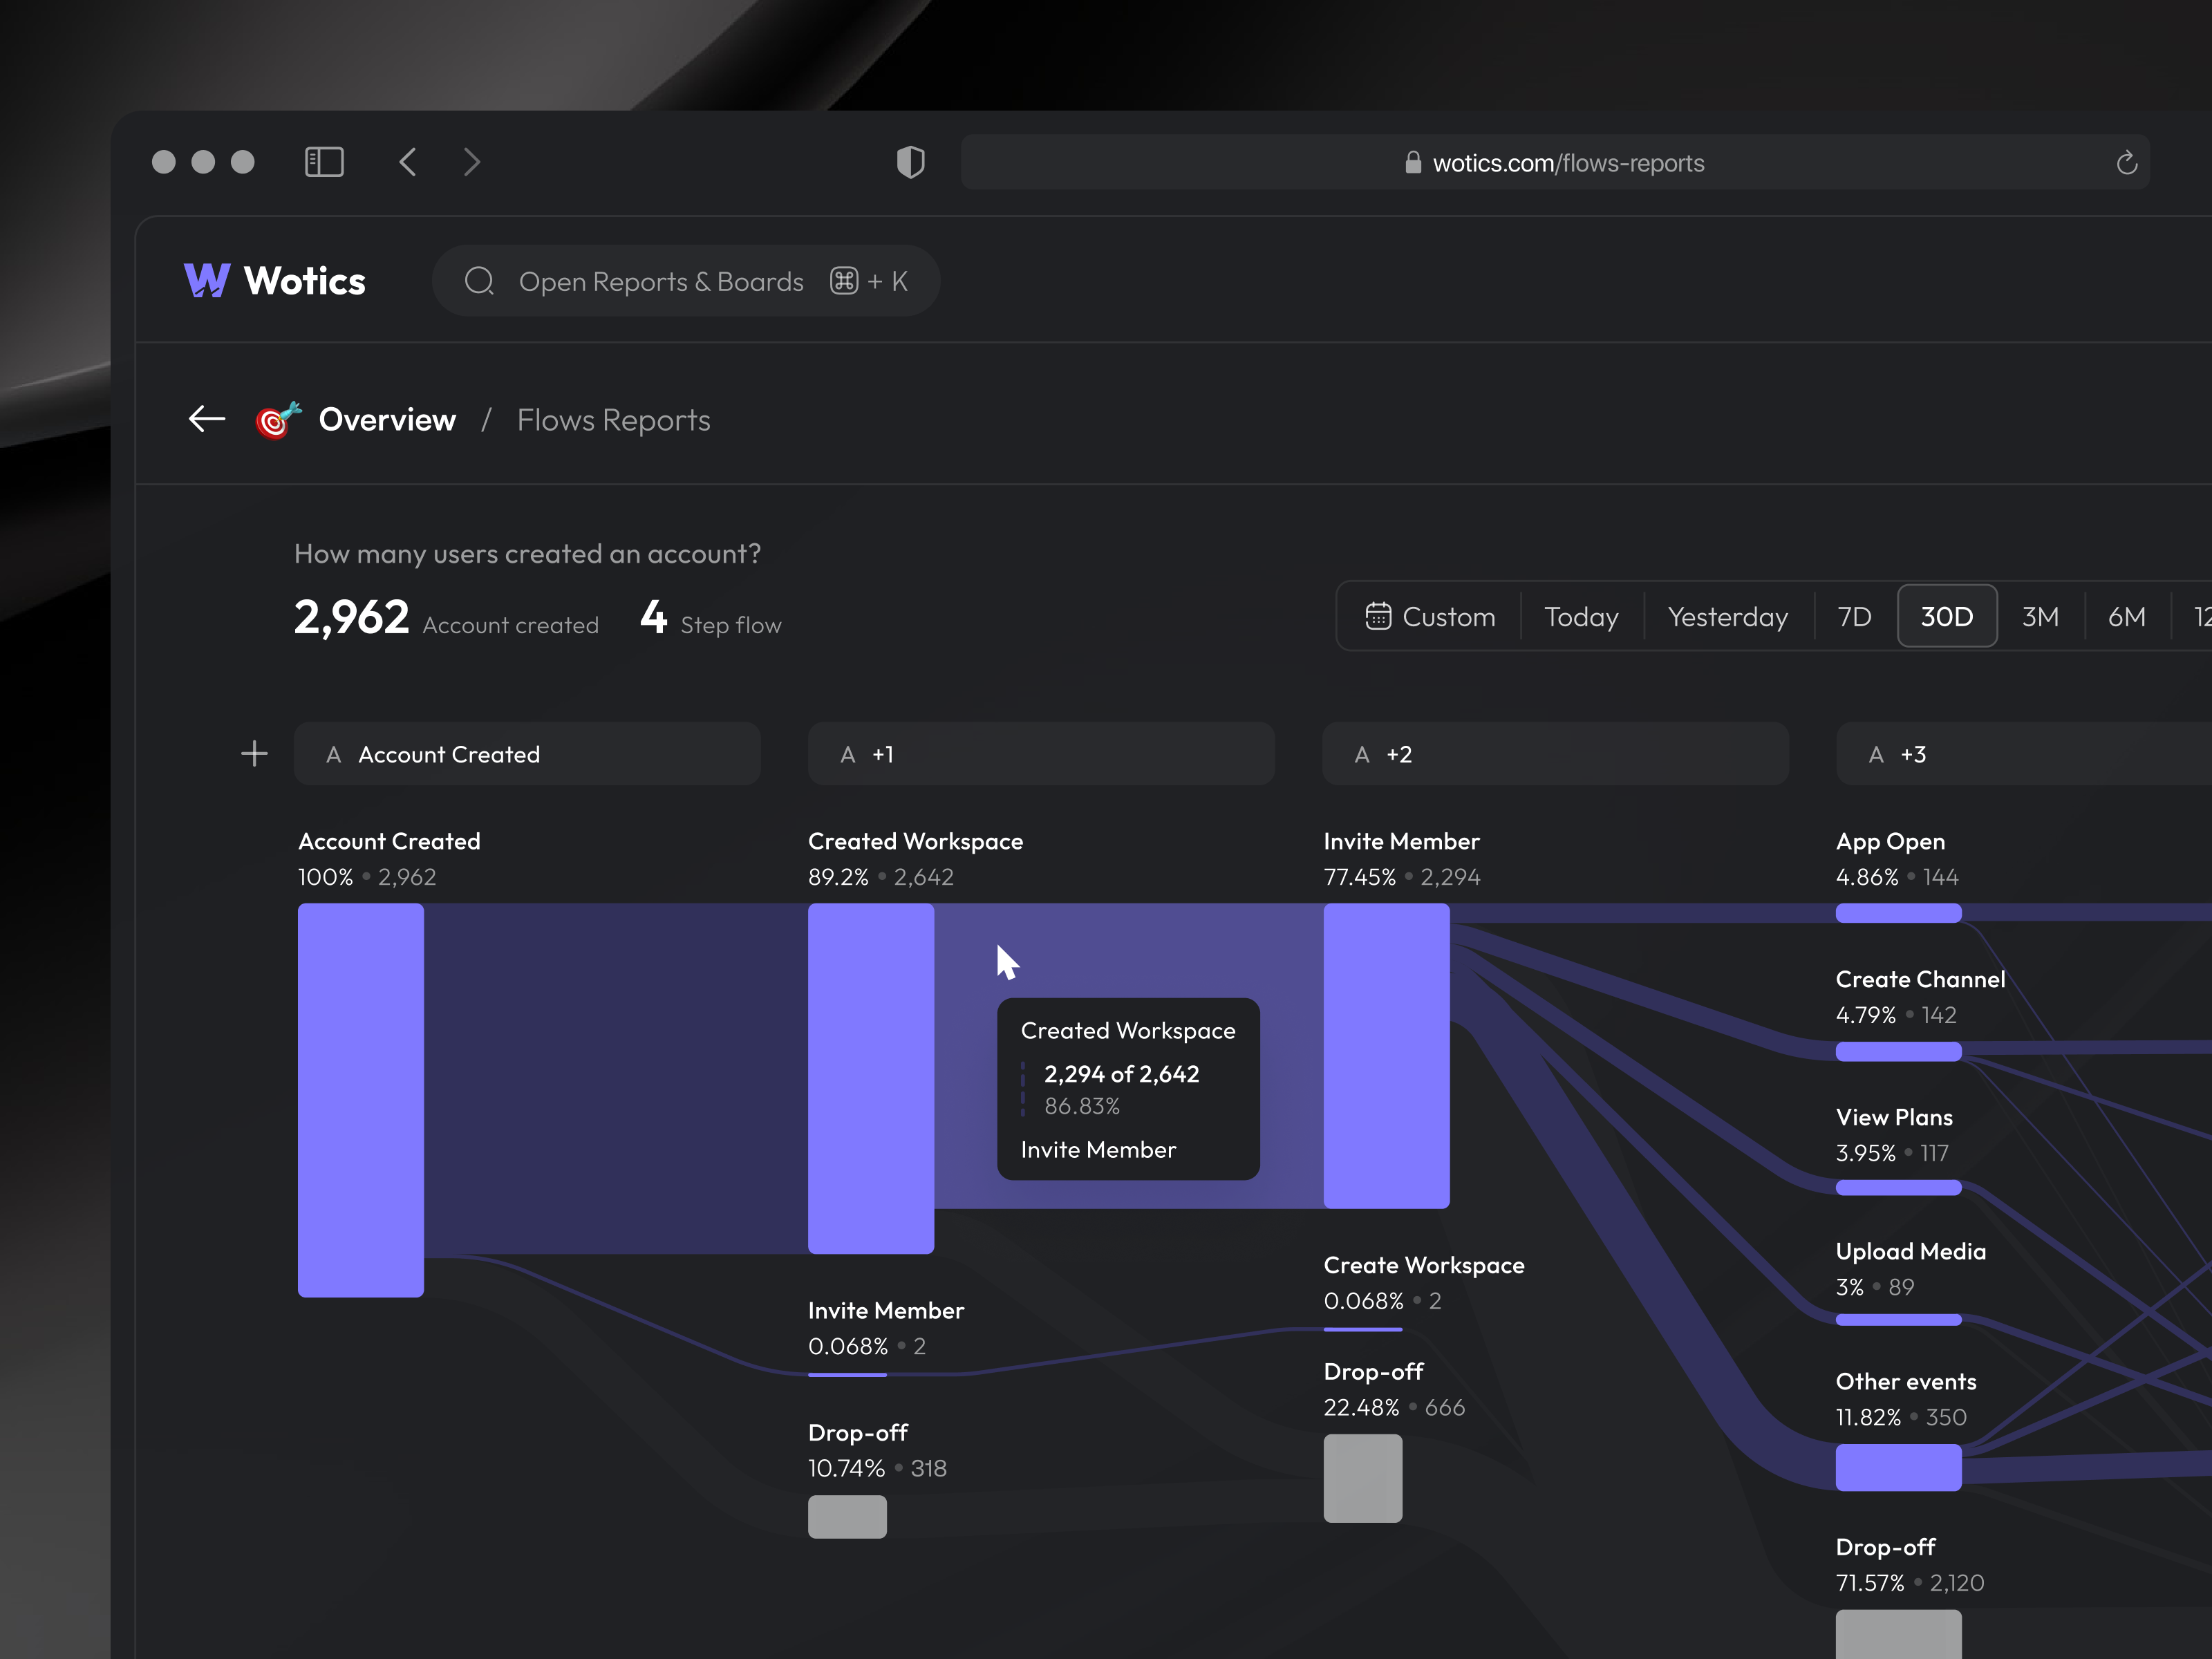Click the Wotics logo icon
The width and height of the screenshot is (2212, 1659).
(x=207, y=281)
